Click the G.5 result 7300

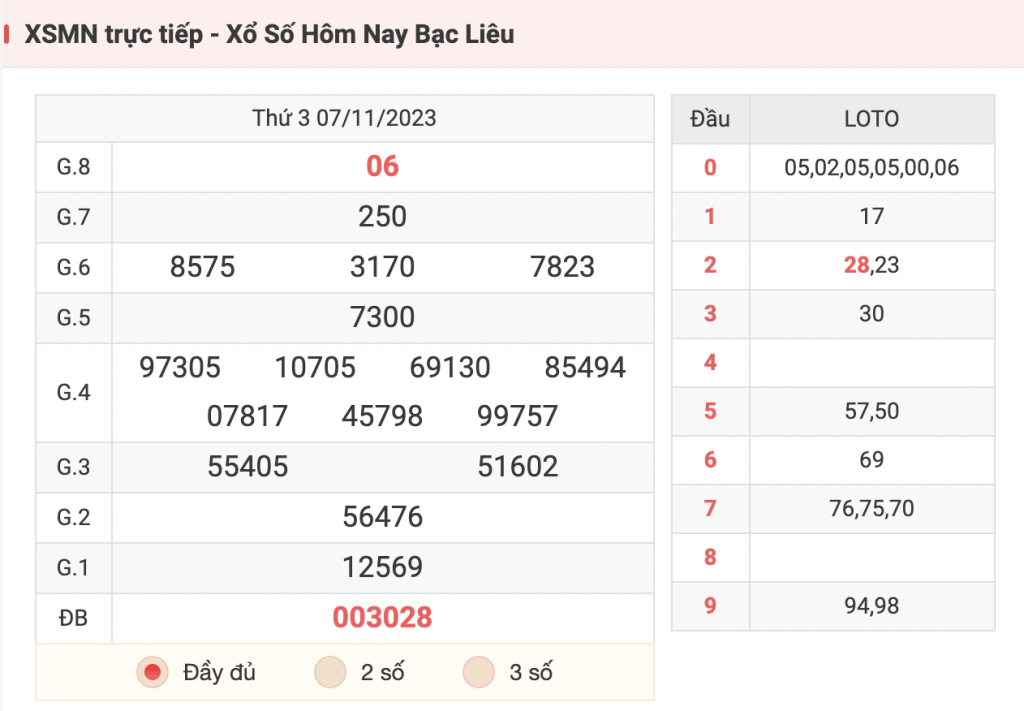point(382,317)
